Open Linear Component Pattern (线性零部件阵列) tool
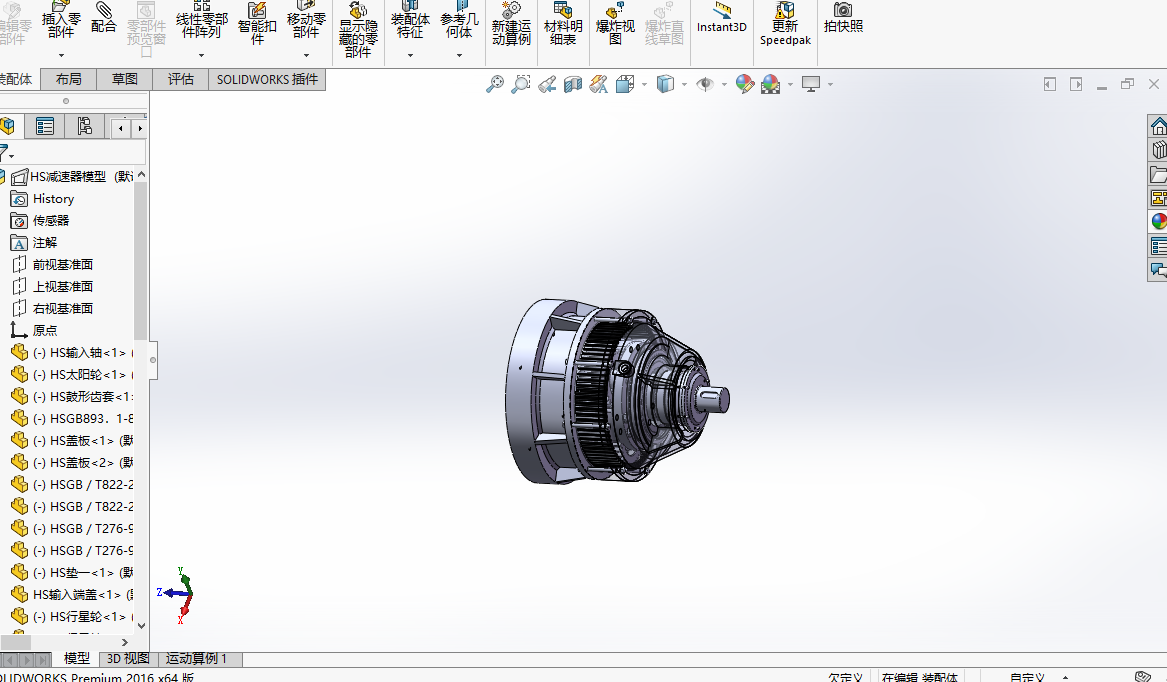The width and height of the screenshot is (1167, 682). pyautogui.click(x=202, y=20)
